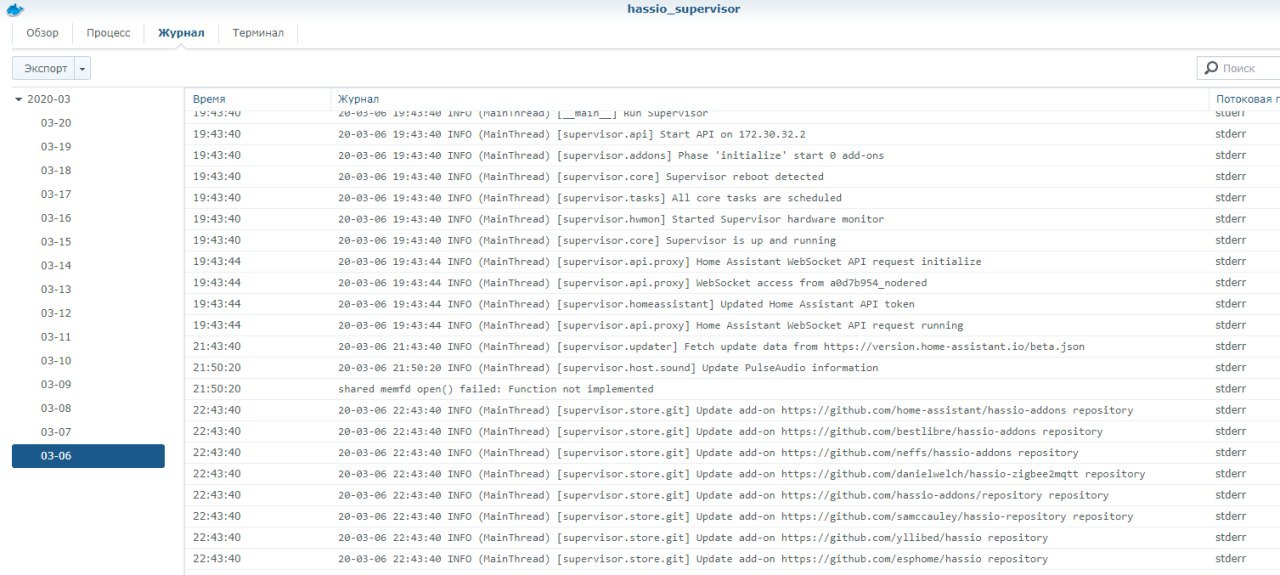Switch to the Процесс tab
Viewport: 1280px width, 575px height.
pos(108,33)
